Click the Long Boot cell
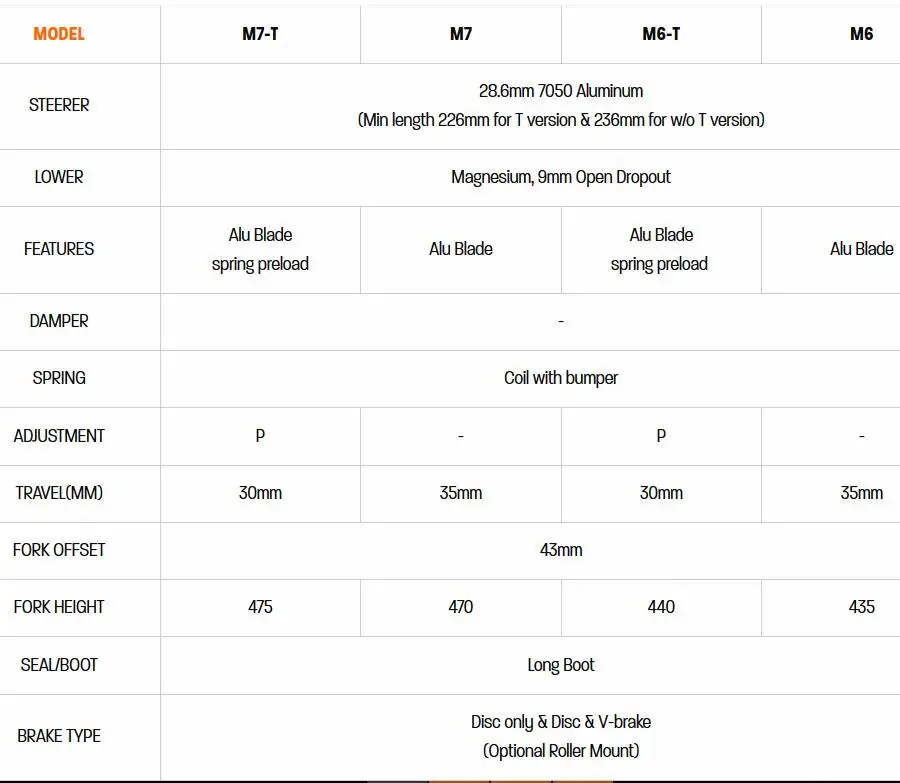Viewport: 900px width, 783px height. (561, 665)
